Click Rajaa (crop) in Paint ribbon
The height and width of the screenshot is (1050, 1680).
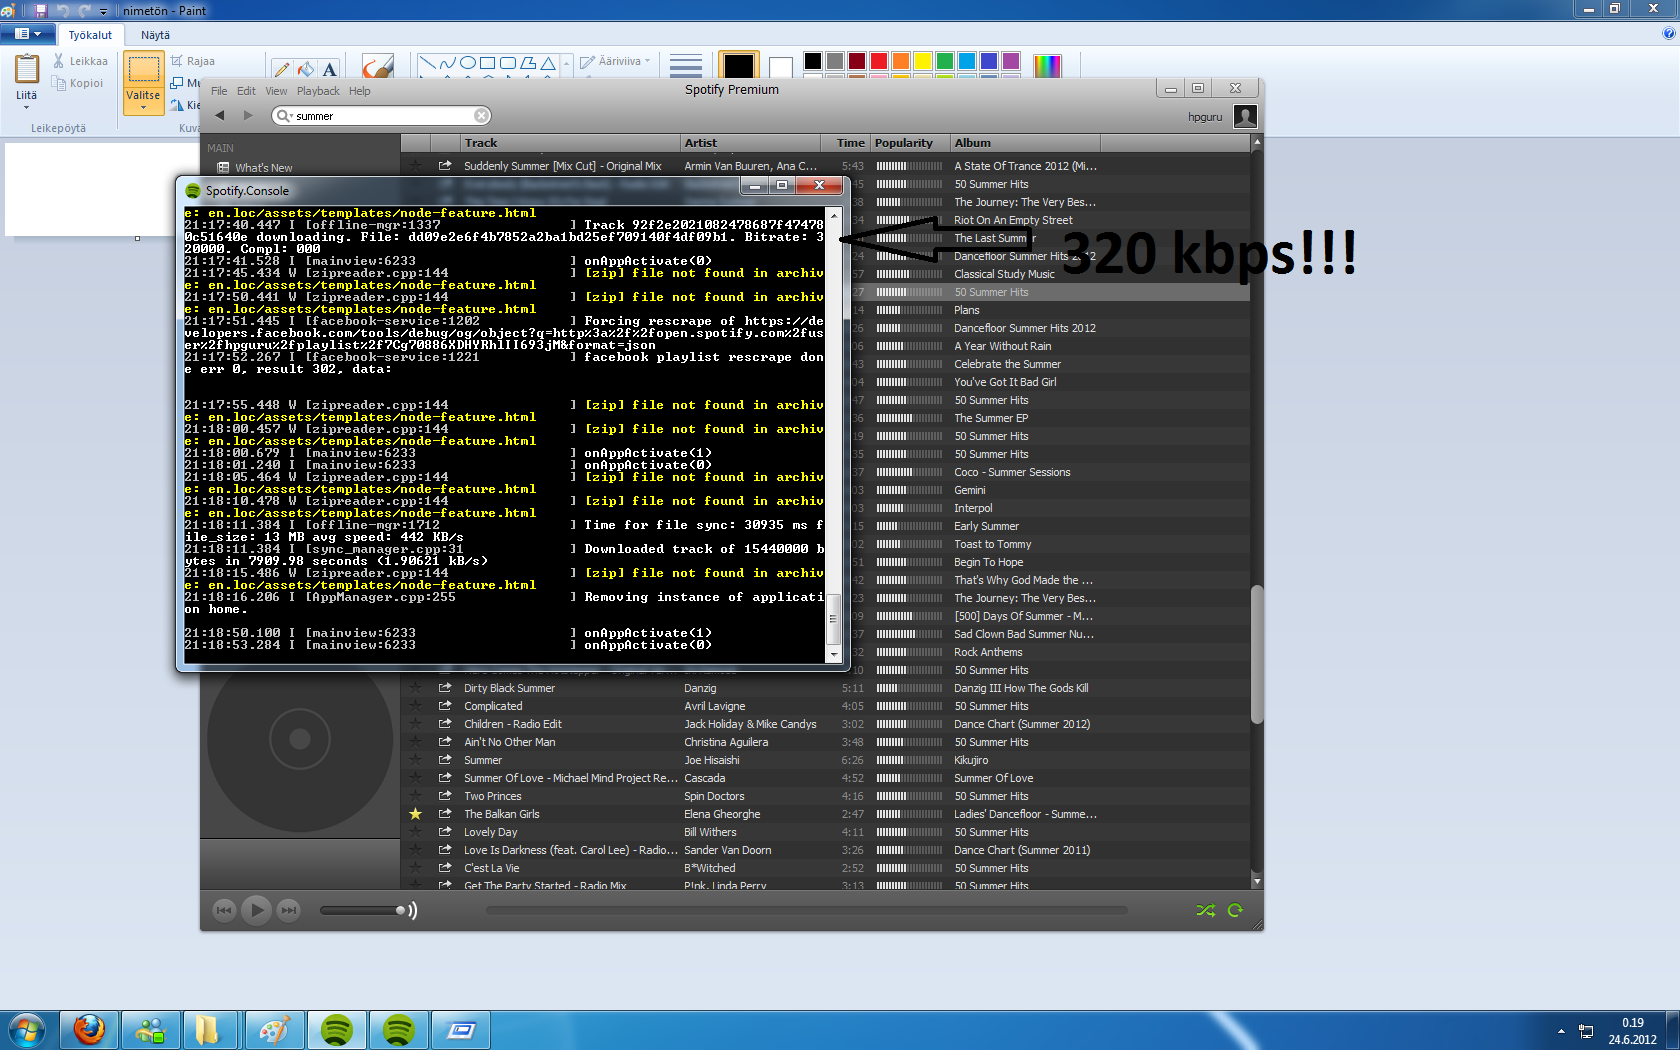pos(193,61)
